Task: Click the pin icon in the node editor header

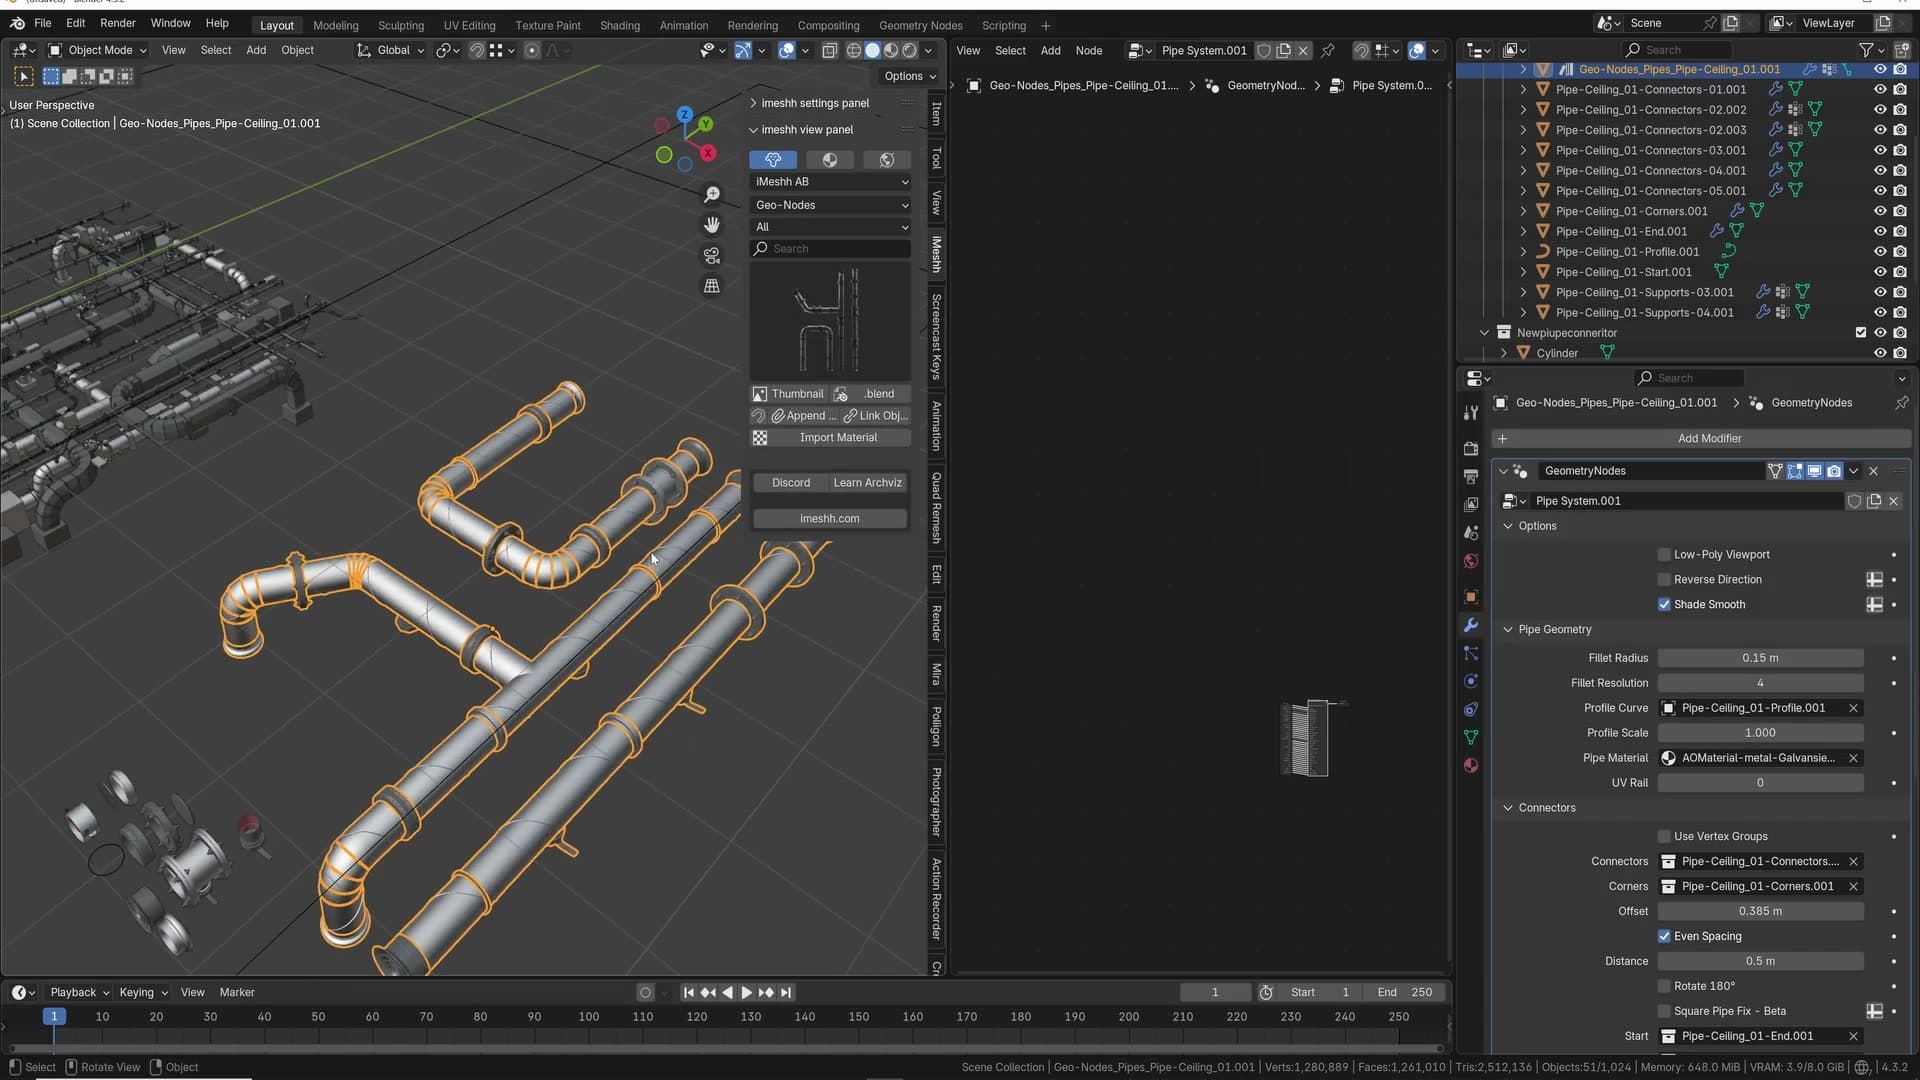Action: click(x=1328, y=50)
